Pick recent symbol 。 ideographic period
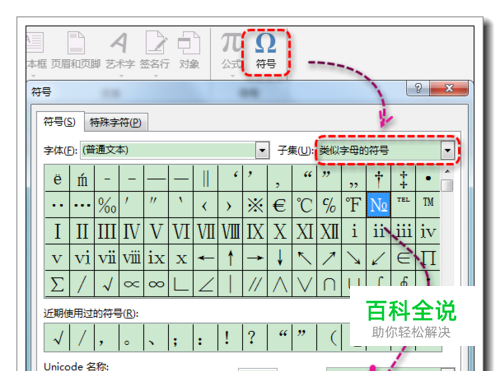Viewport: 500px width, 371px height. [x=132, y=338]
